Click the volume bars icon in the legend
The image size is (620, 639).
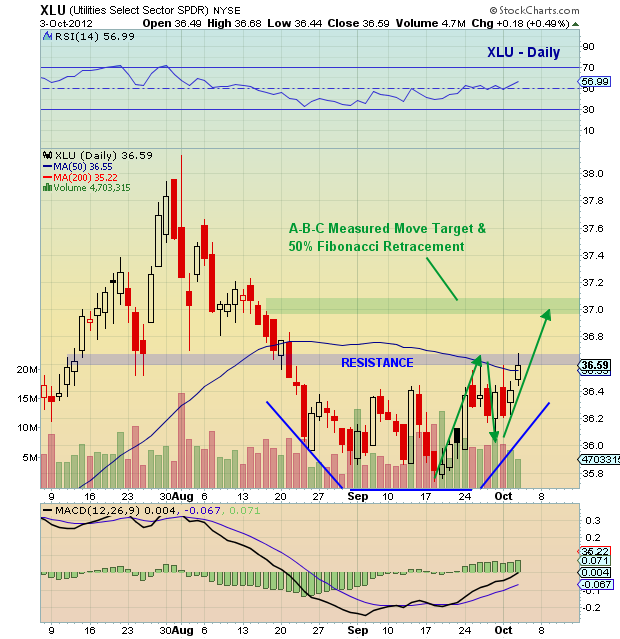click(x=47, y=187)
